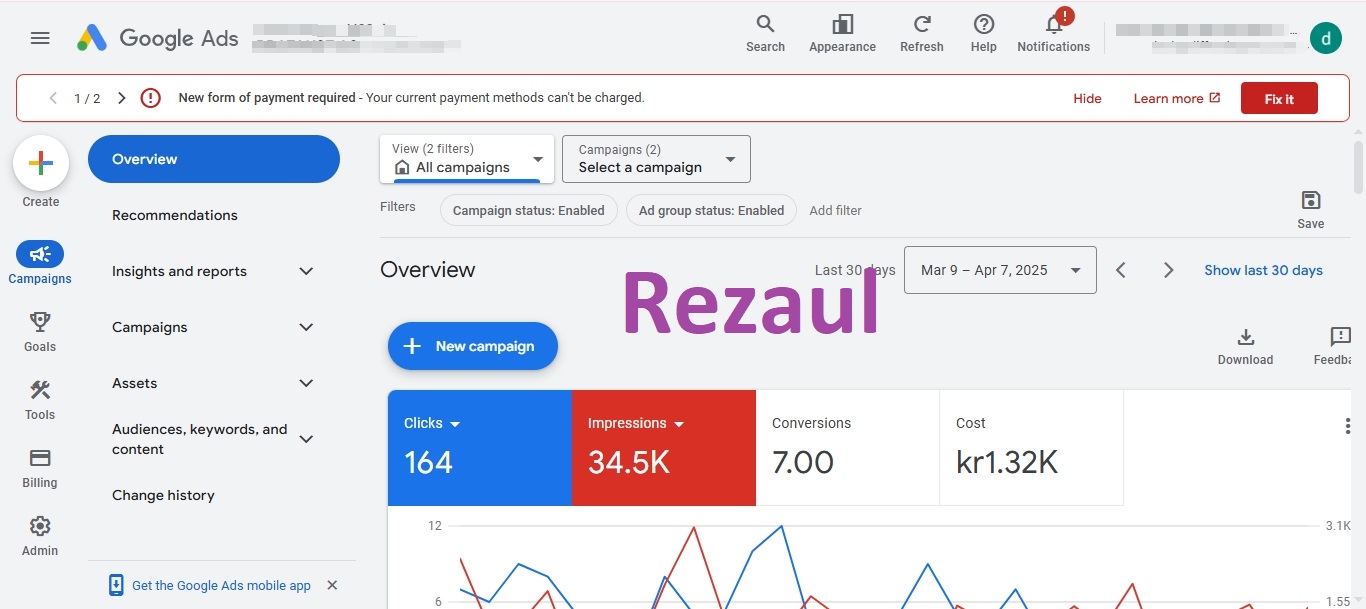
Task: Open the date range picker
Action: (1000, 270)
